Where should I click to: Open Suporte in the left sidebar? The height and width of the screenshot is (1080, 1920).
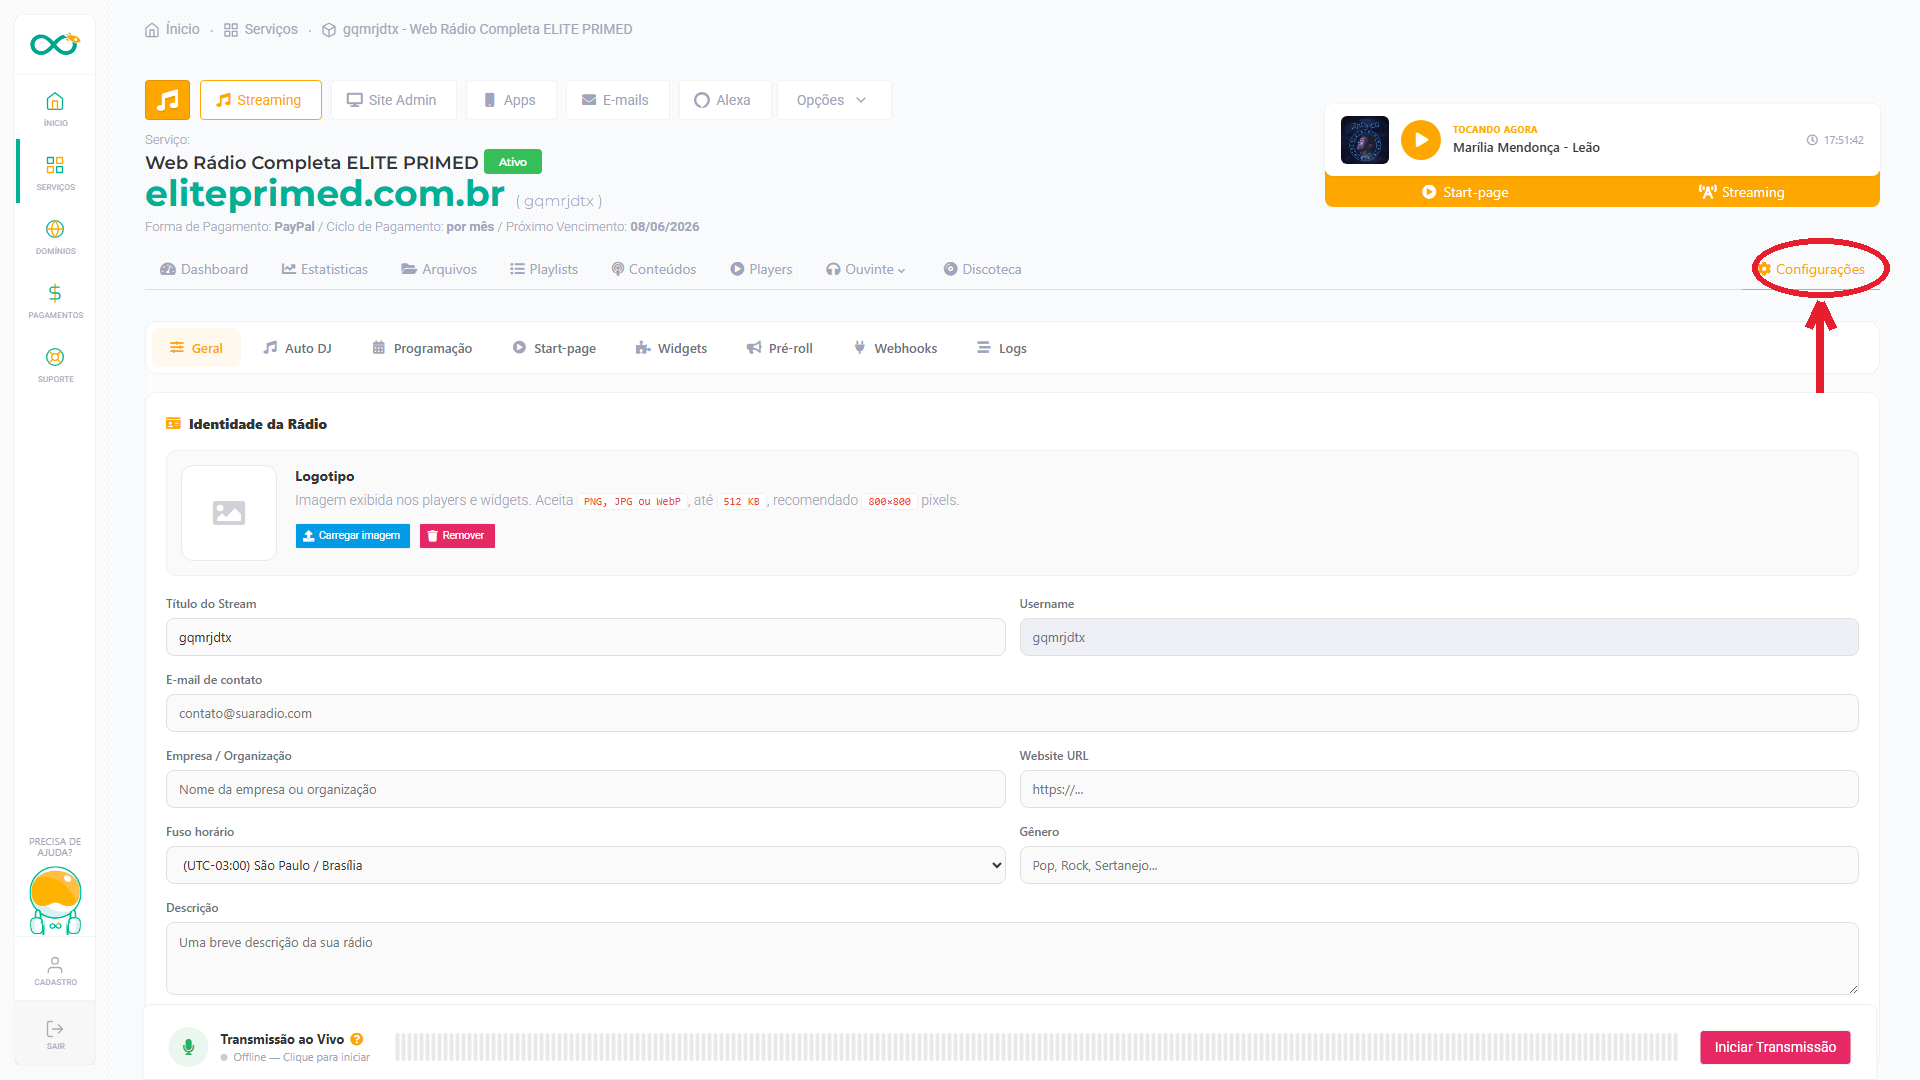point(55,364)
